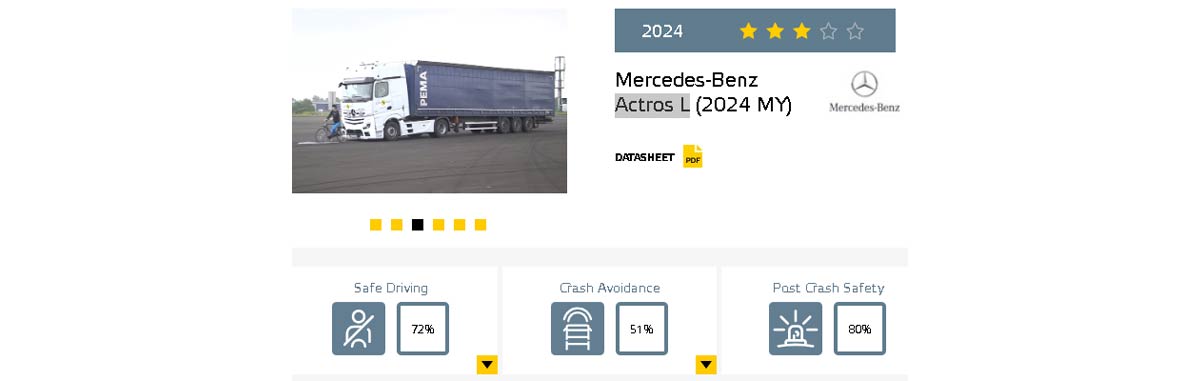Click the Safe Driving seatbelt icon
This screenshot has width=1200, height=381.
(x=358, y=329)
